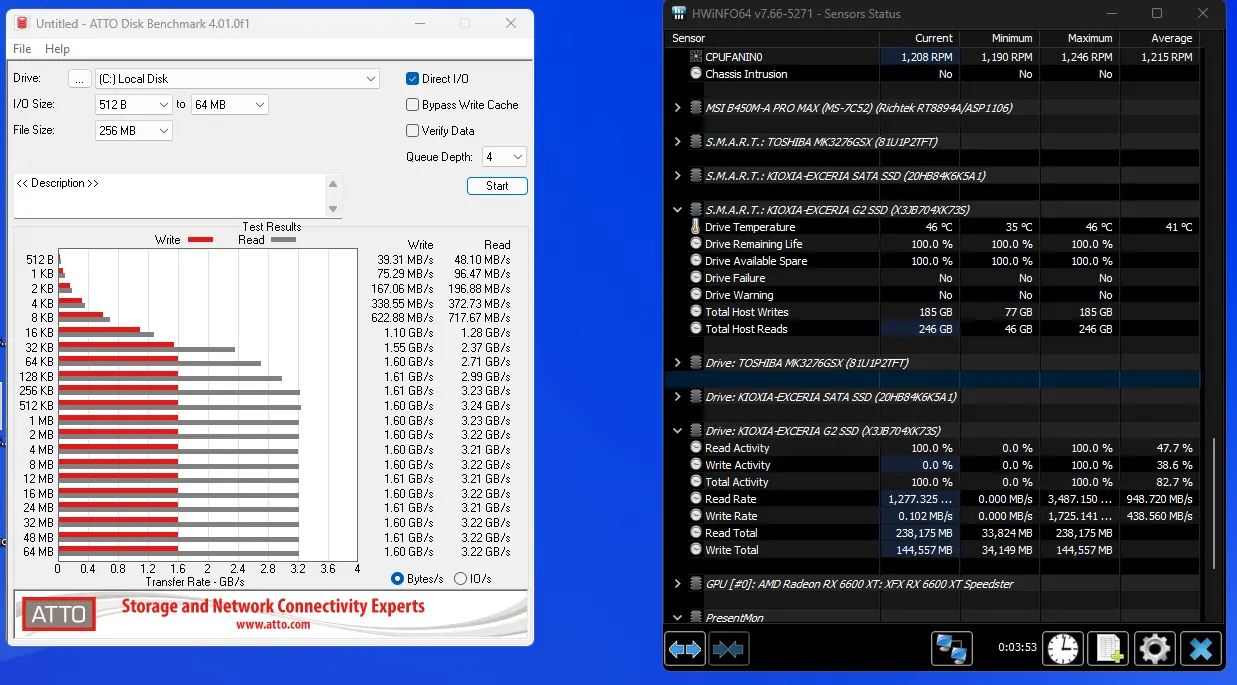
Task: Open the File menu in ATTO
Action: [x=22, y=49]
